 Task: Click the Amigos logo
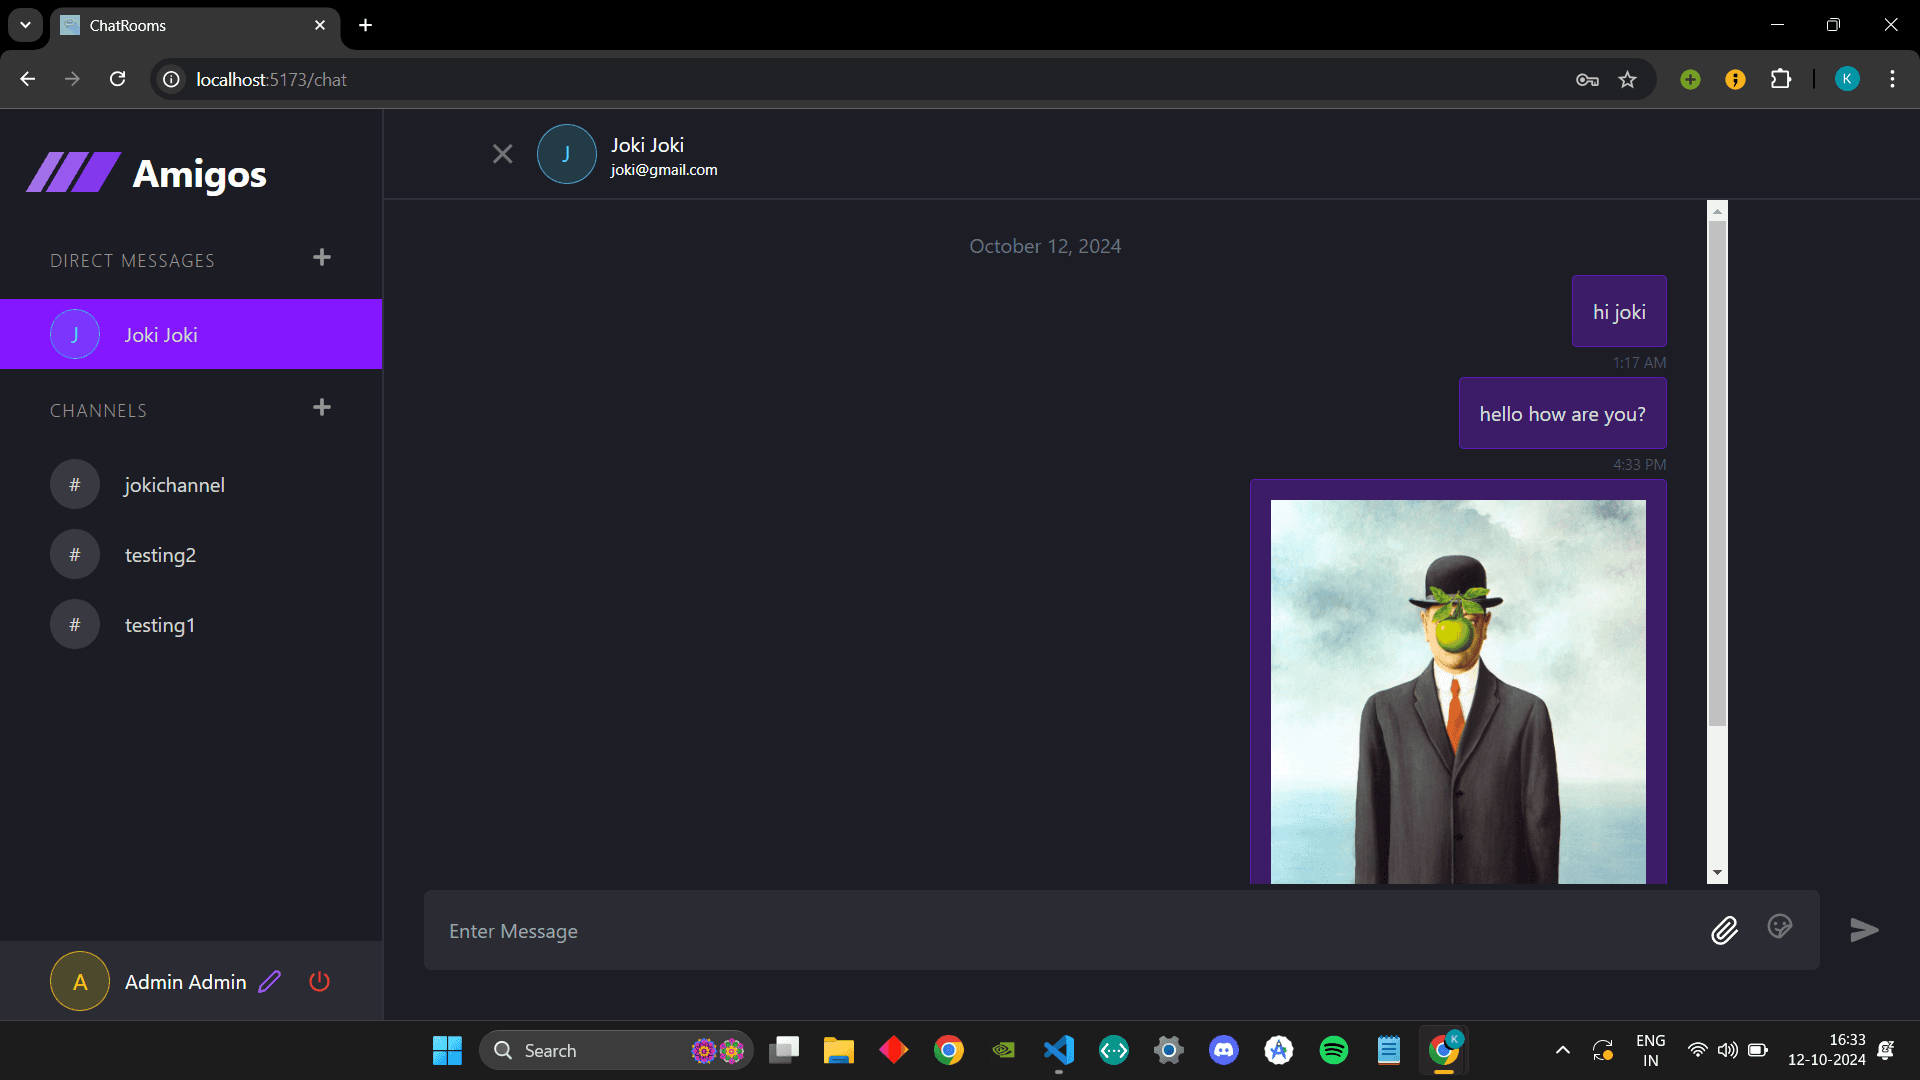tap(147, 173)
